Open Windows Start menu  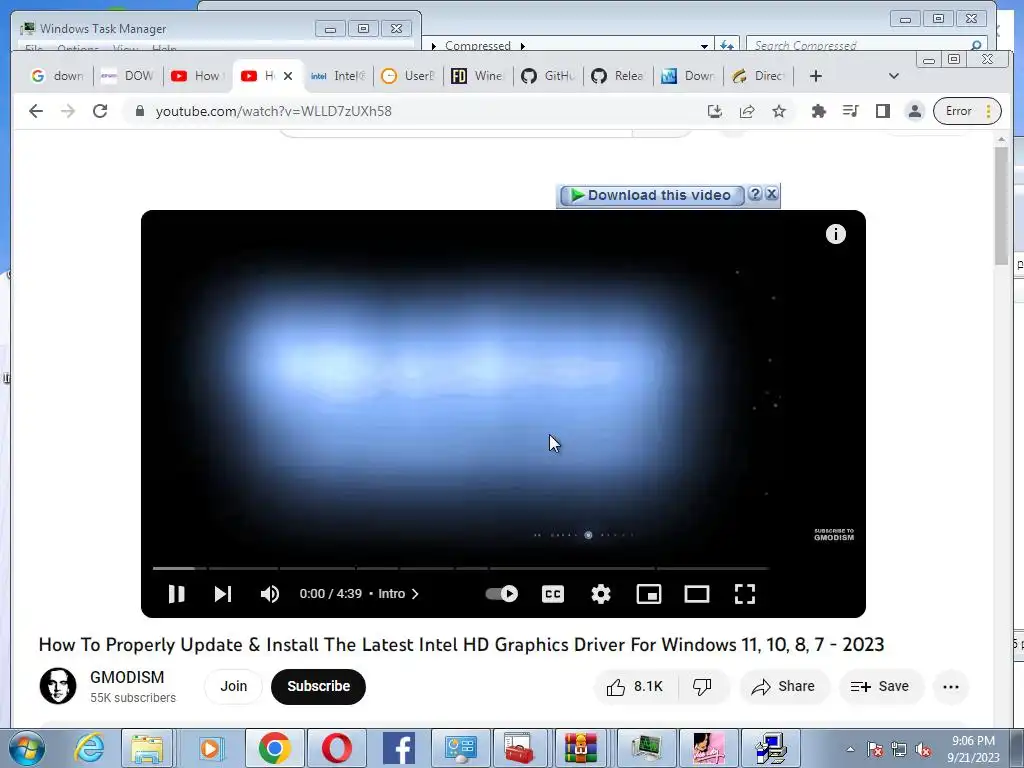pos(26,748)
